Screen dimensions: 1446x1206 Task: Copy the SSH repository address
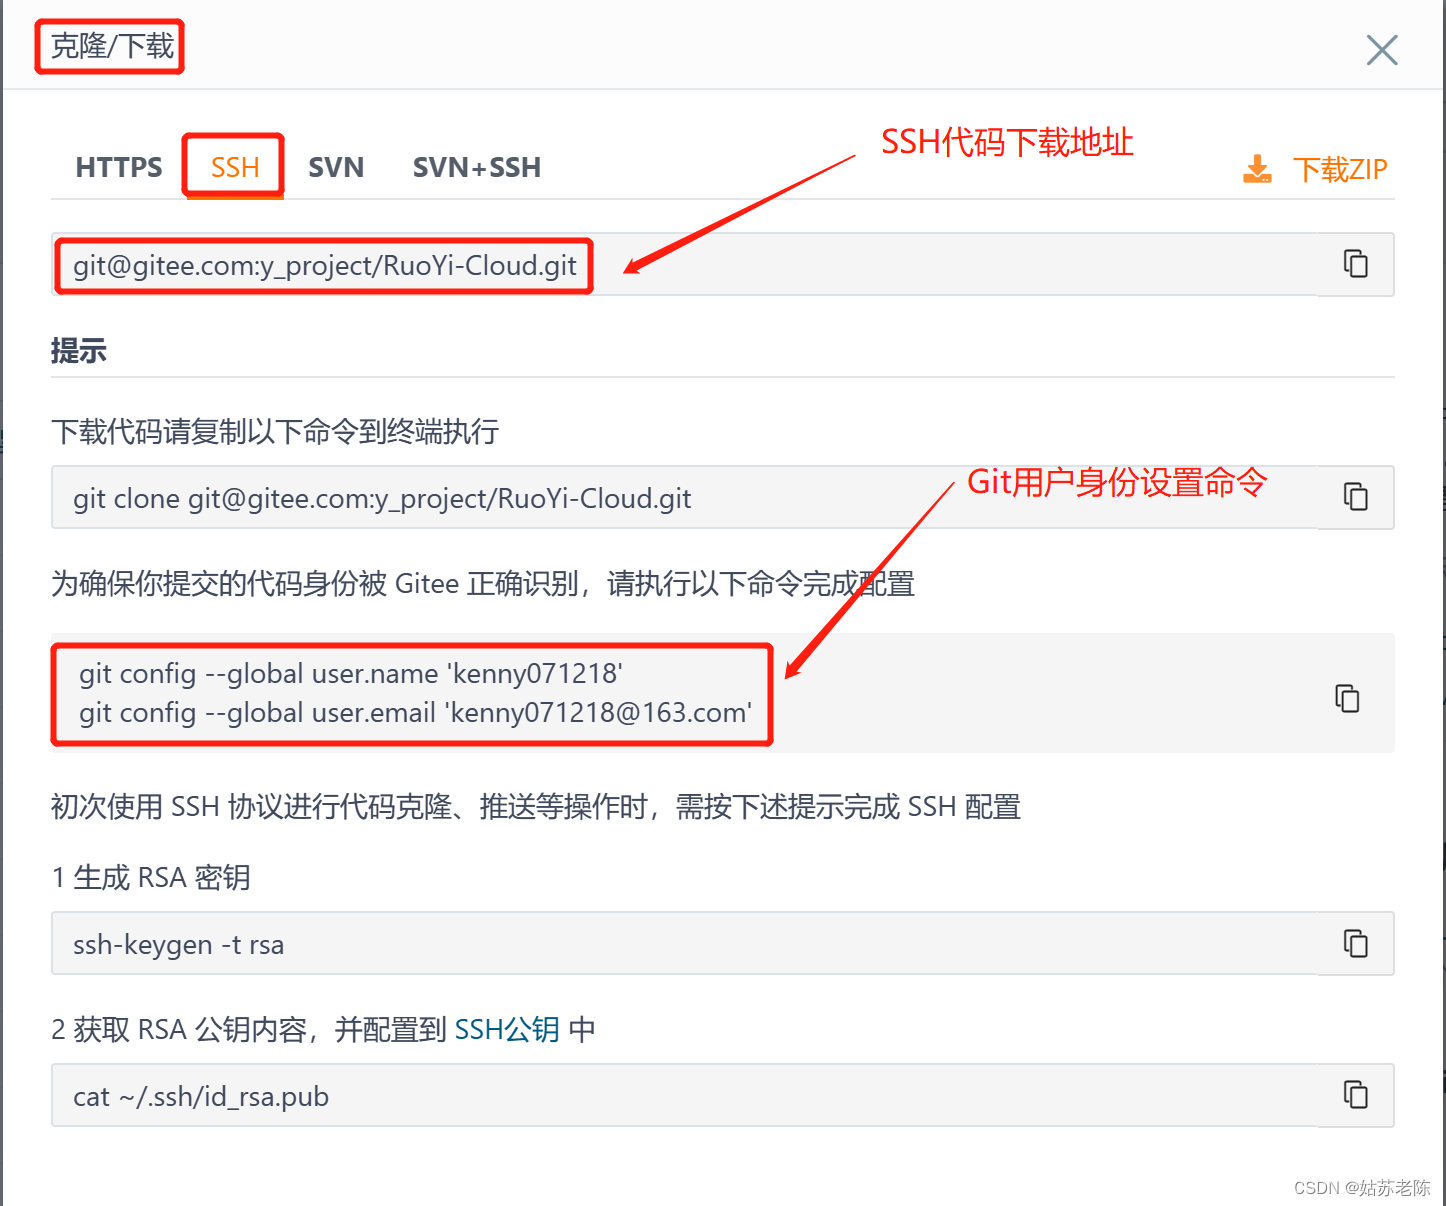(x=1356, y=264)
